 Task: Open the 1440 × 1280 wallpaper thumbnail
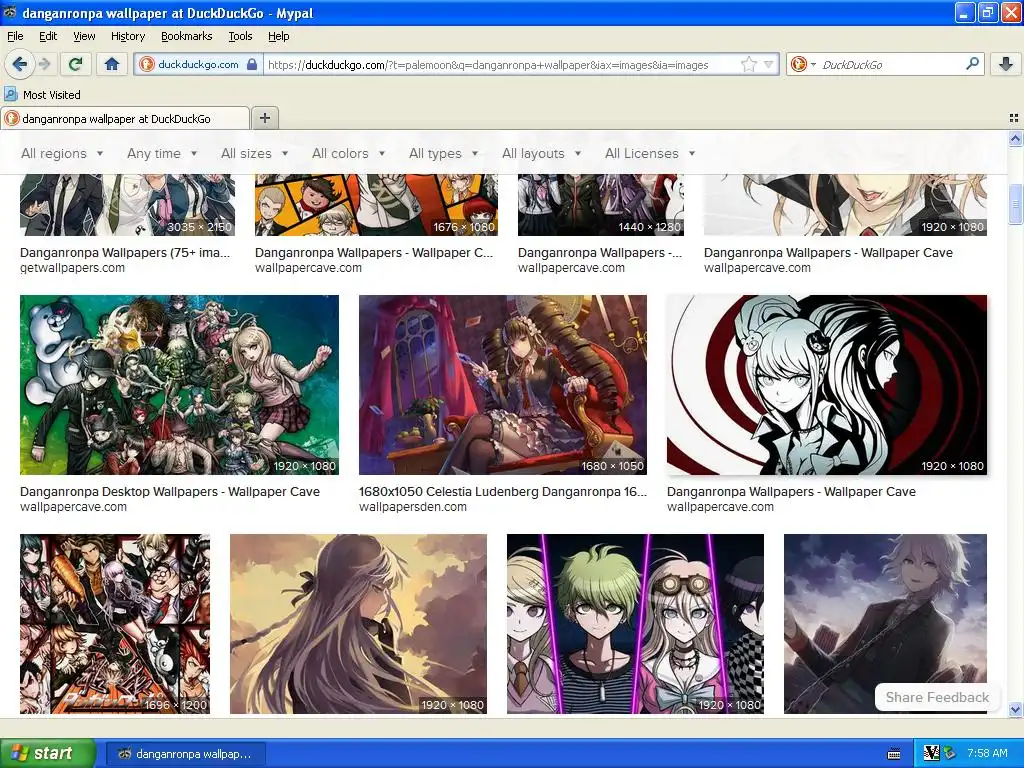601,205
